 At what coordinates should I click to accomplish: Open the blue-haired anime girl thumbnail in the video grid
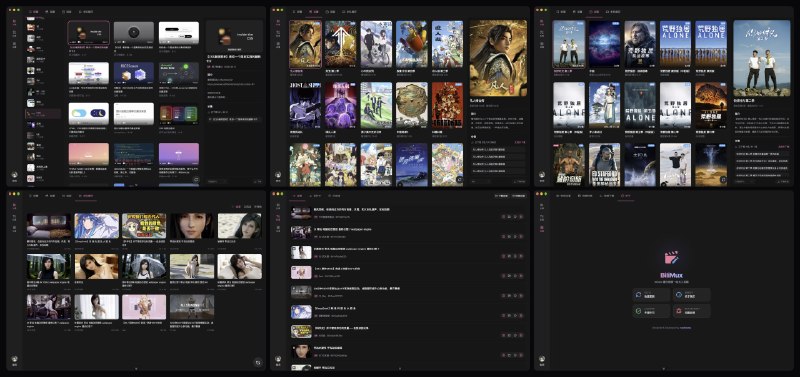(x=96, y=226)
